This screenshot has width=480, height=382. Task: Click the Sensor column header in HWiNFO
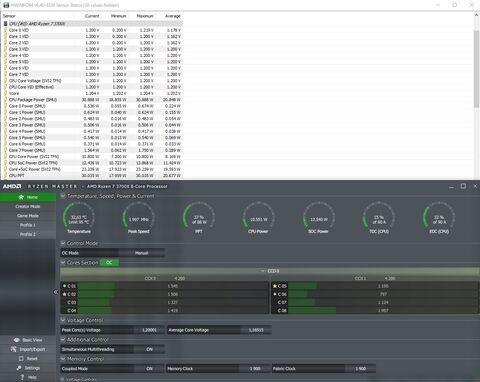coord(9,16)
